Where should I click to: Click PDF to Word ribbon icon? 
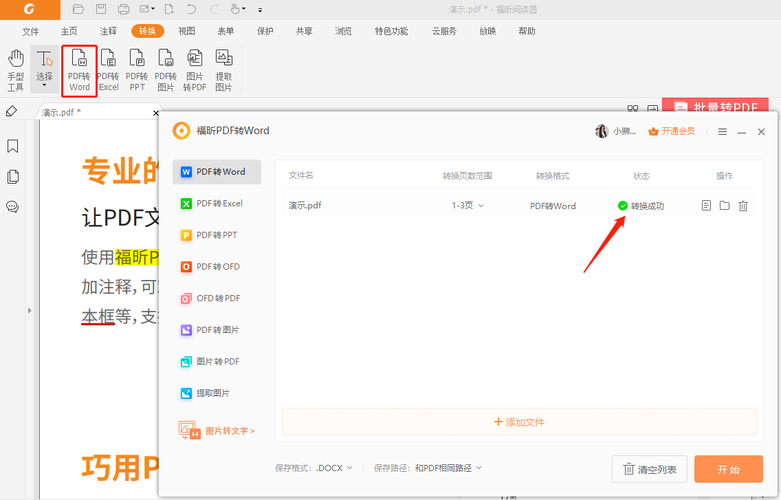pos(79,71)
